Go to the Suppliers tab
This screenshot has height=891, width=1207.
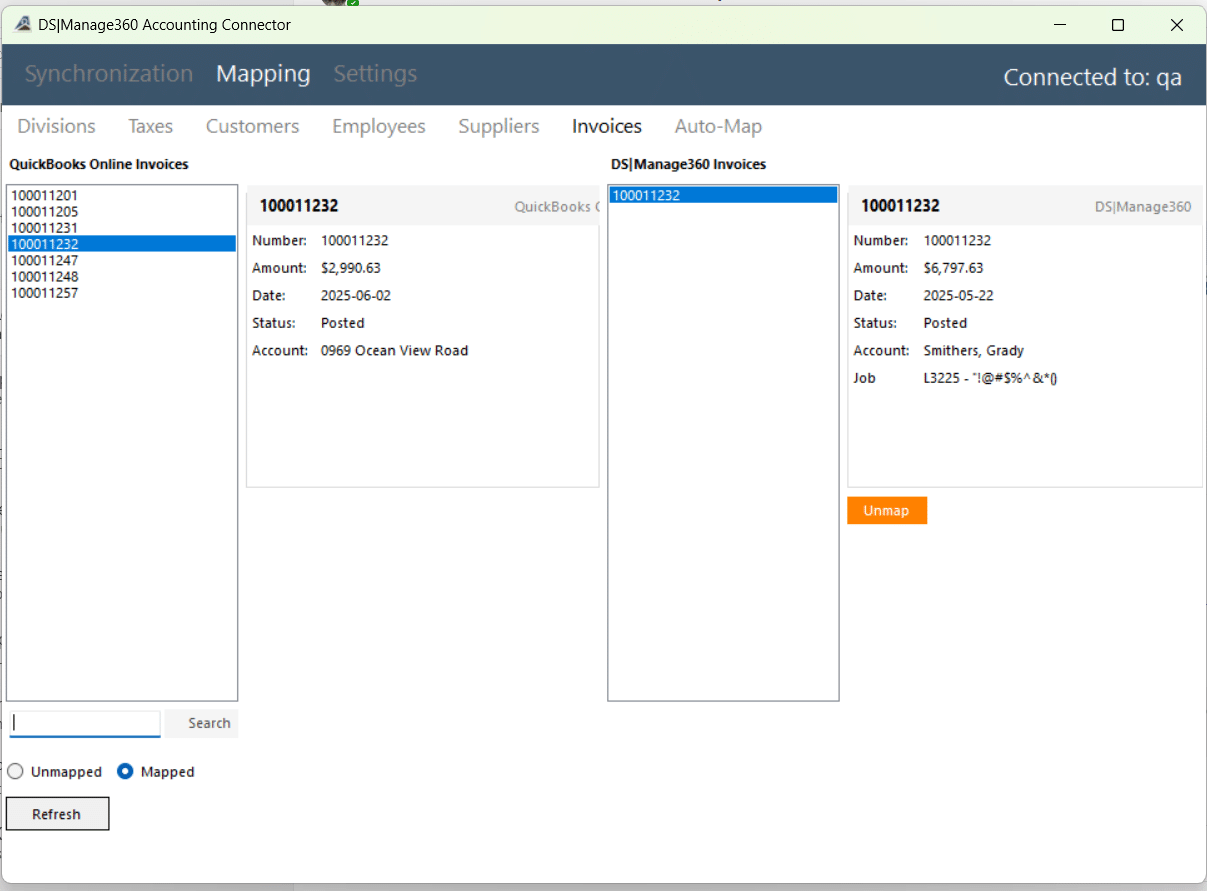tap(498, 126)
